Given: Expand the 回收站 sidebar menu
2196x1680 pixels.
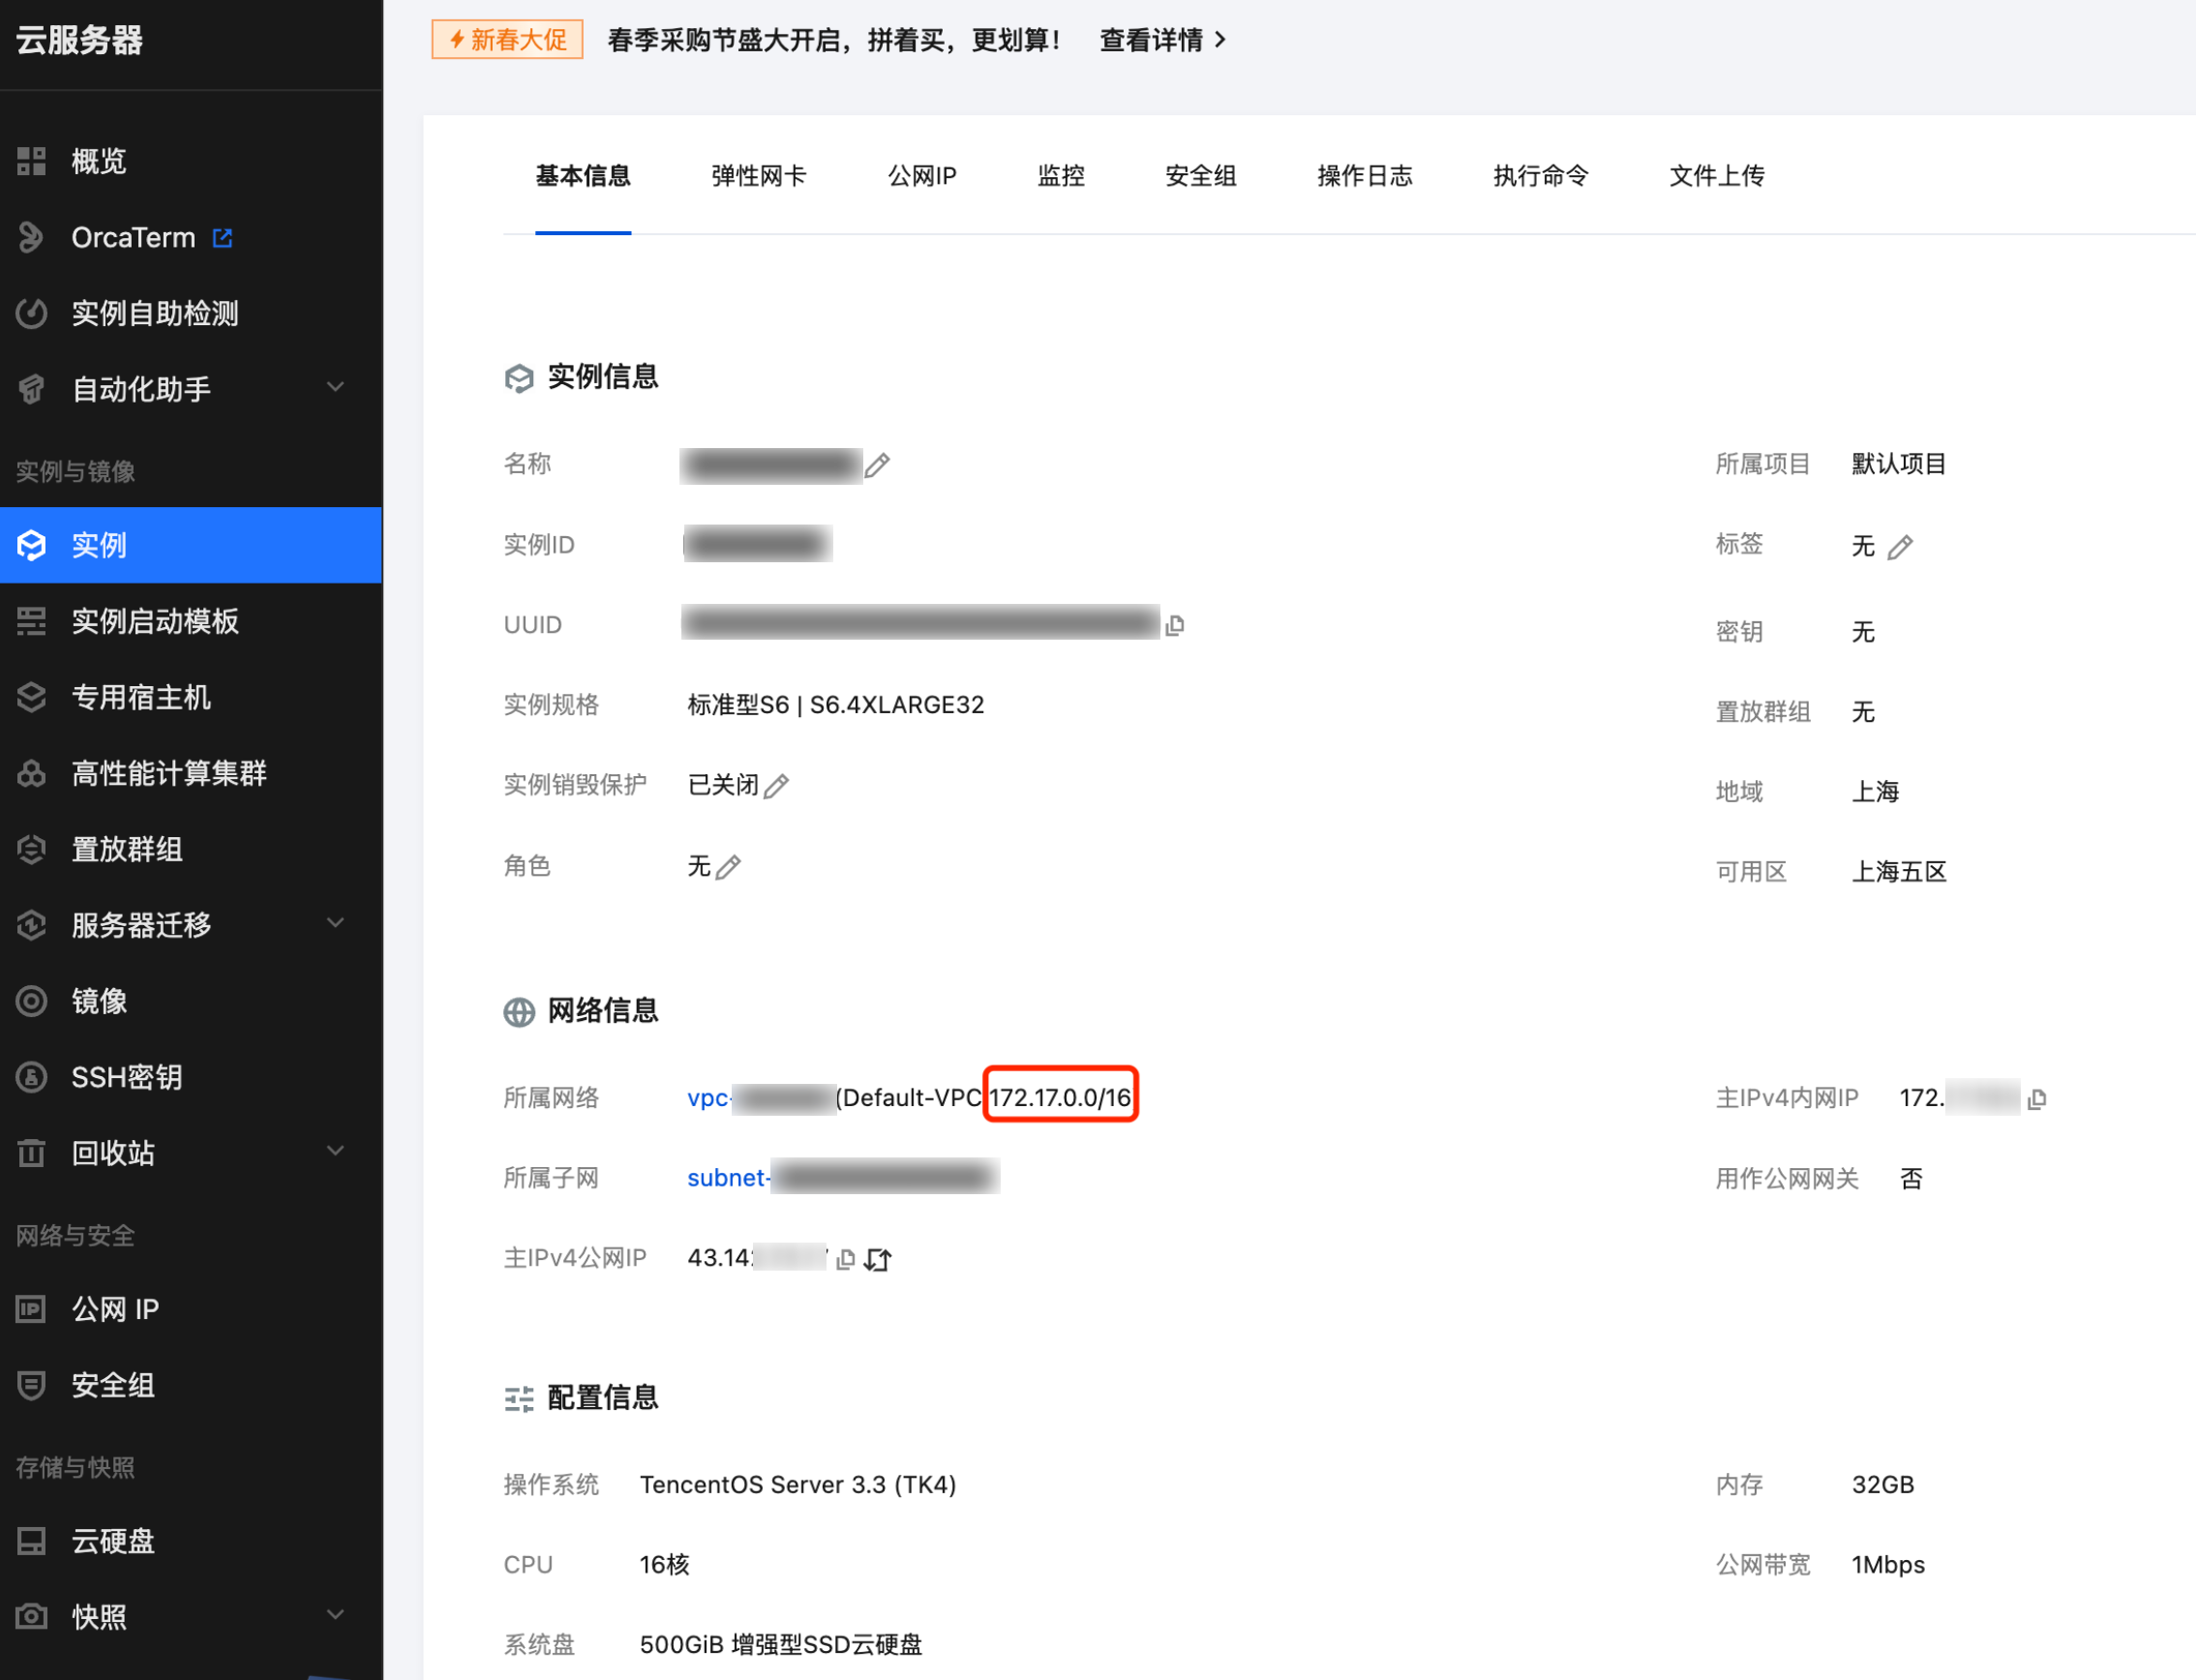Looking at the screenshot, I should (x=336, y=1152).
